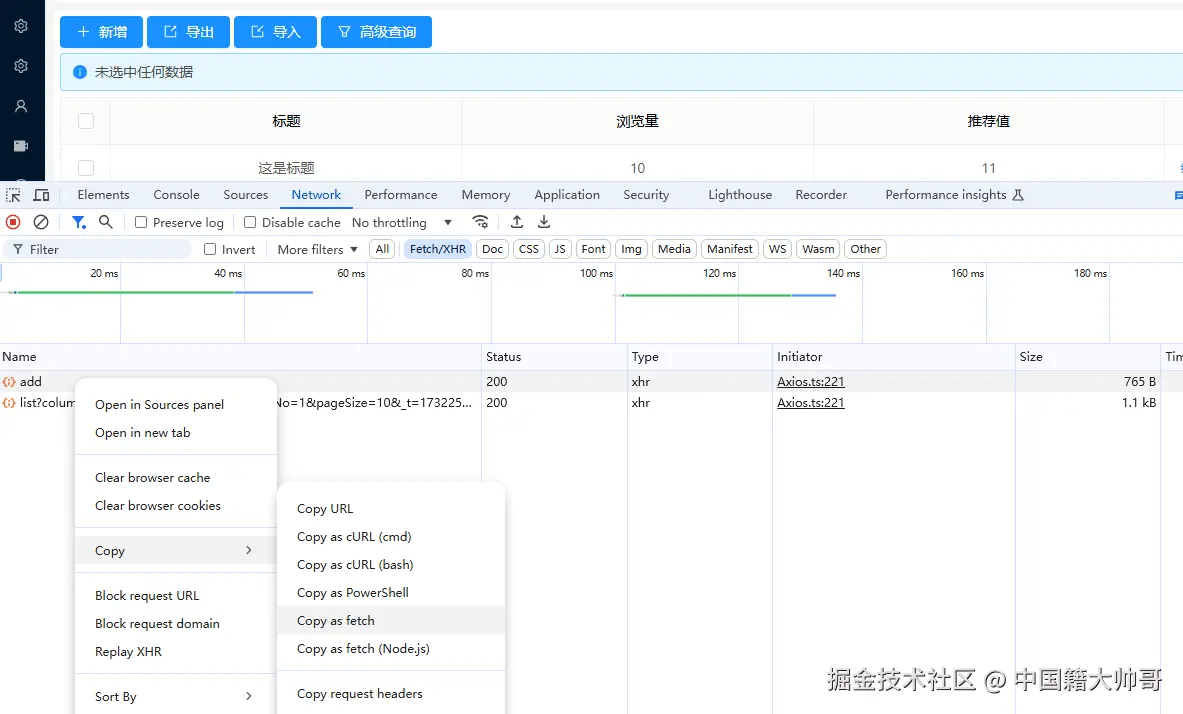Click the stop recording network log icon
Image resolution: width=1183 pixels, height=714 pixels.
[x=13, y=222]
